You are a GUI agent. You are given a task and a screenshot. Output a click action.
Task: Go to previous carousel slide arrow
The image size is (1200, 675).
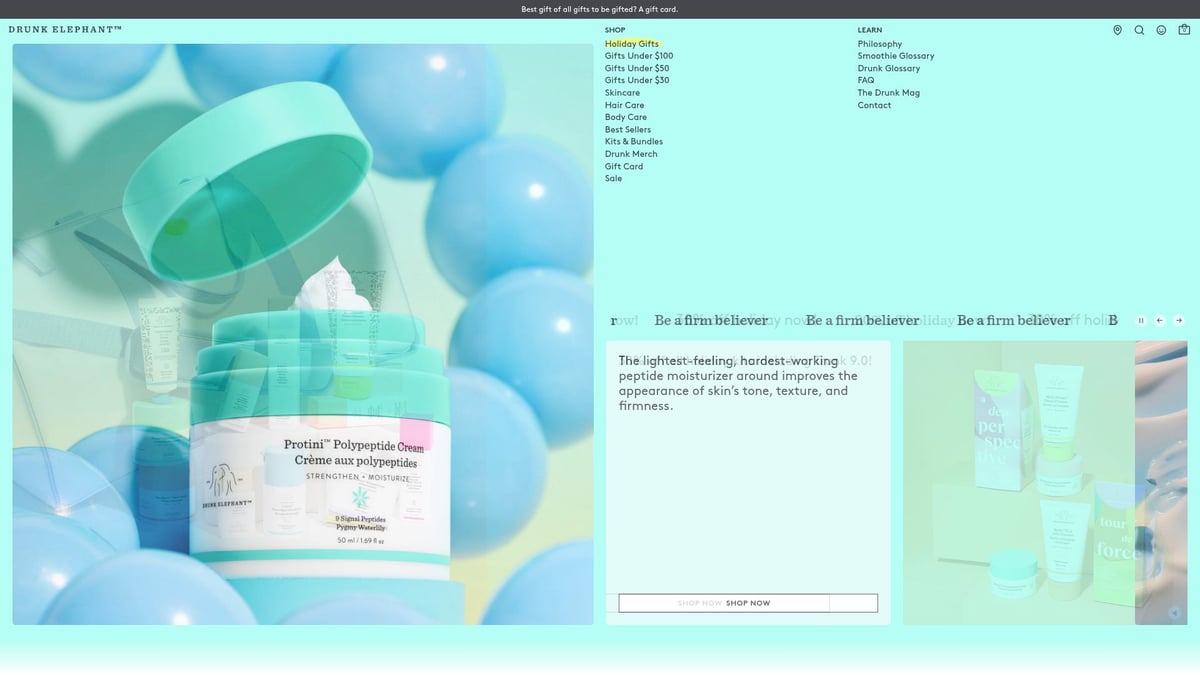pyautogui.click(x=1160, y=320)
